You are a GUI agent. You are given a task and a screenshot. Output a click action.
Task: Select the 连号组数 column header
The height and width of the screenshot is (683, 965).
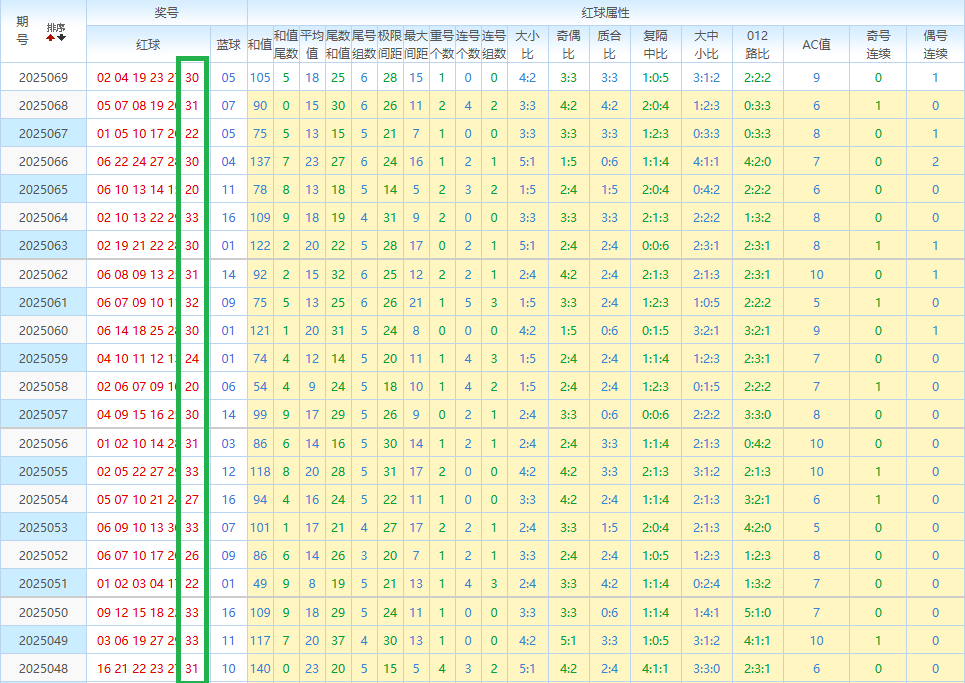pyautogui.click(x=494, y=44)
